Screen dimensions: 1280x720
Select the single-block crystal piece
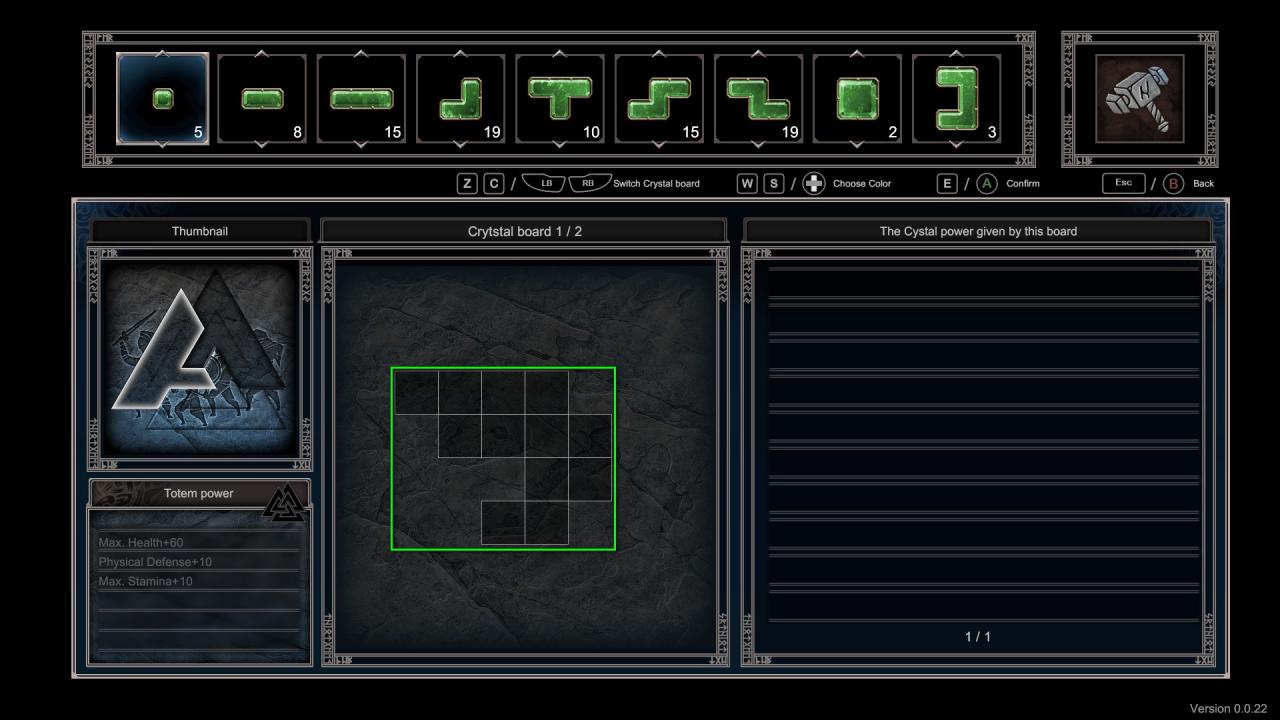click(x=162, y=98)
